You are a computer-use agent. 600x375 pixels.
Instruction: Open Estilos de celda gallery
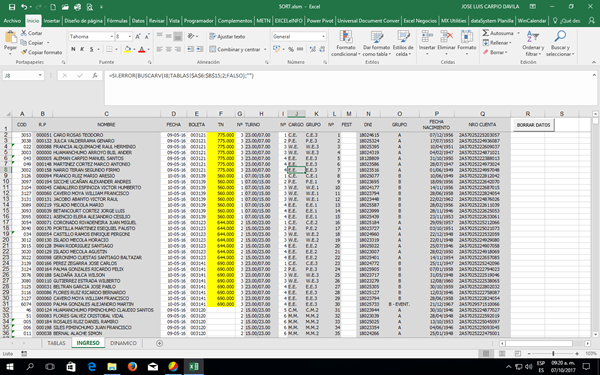tap(403, 44)
